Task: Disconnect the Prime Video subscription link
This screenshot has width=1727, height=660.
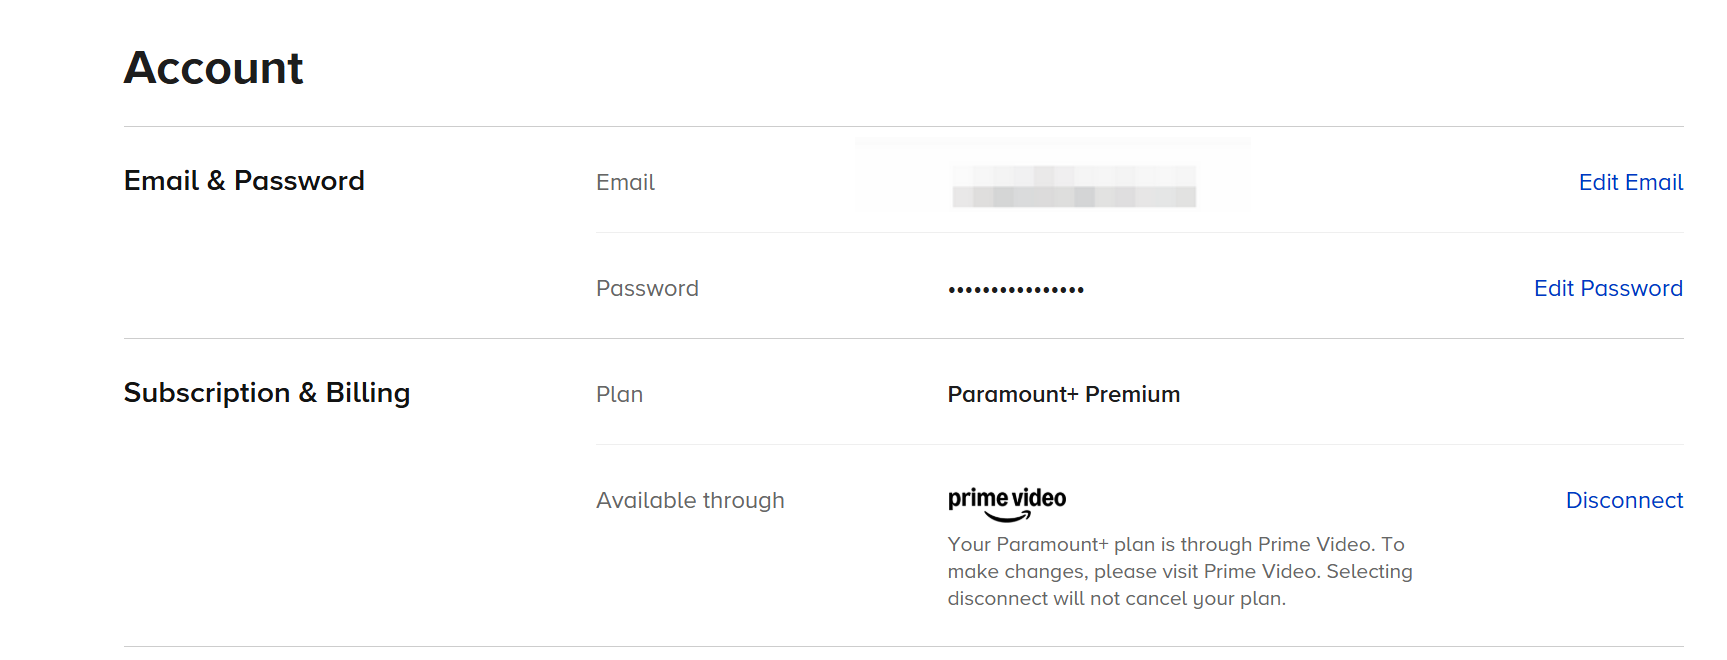Action: [x=1624, y=500]
